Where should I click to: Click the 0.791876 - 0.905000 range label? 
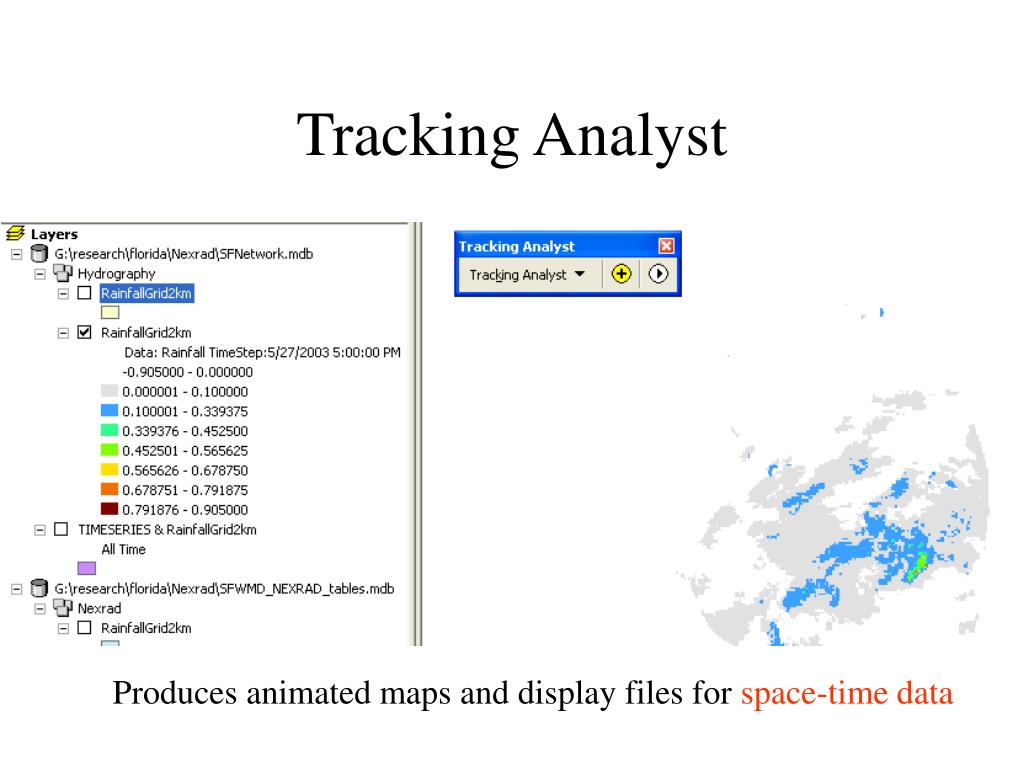point(185,509)
